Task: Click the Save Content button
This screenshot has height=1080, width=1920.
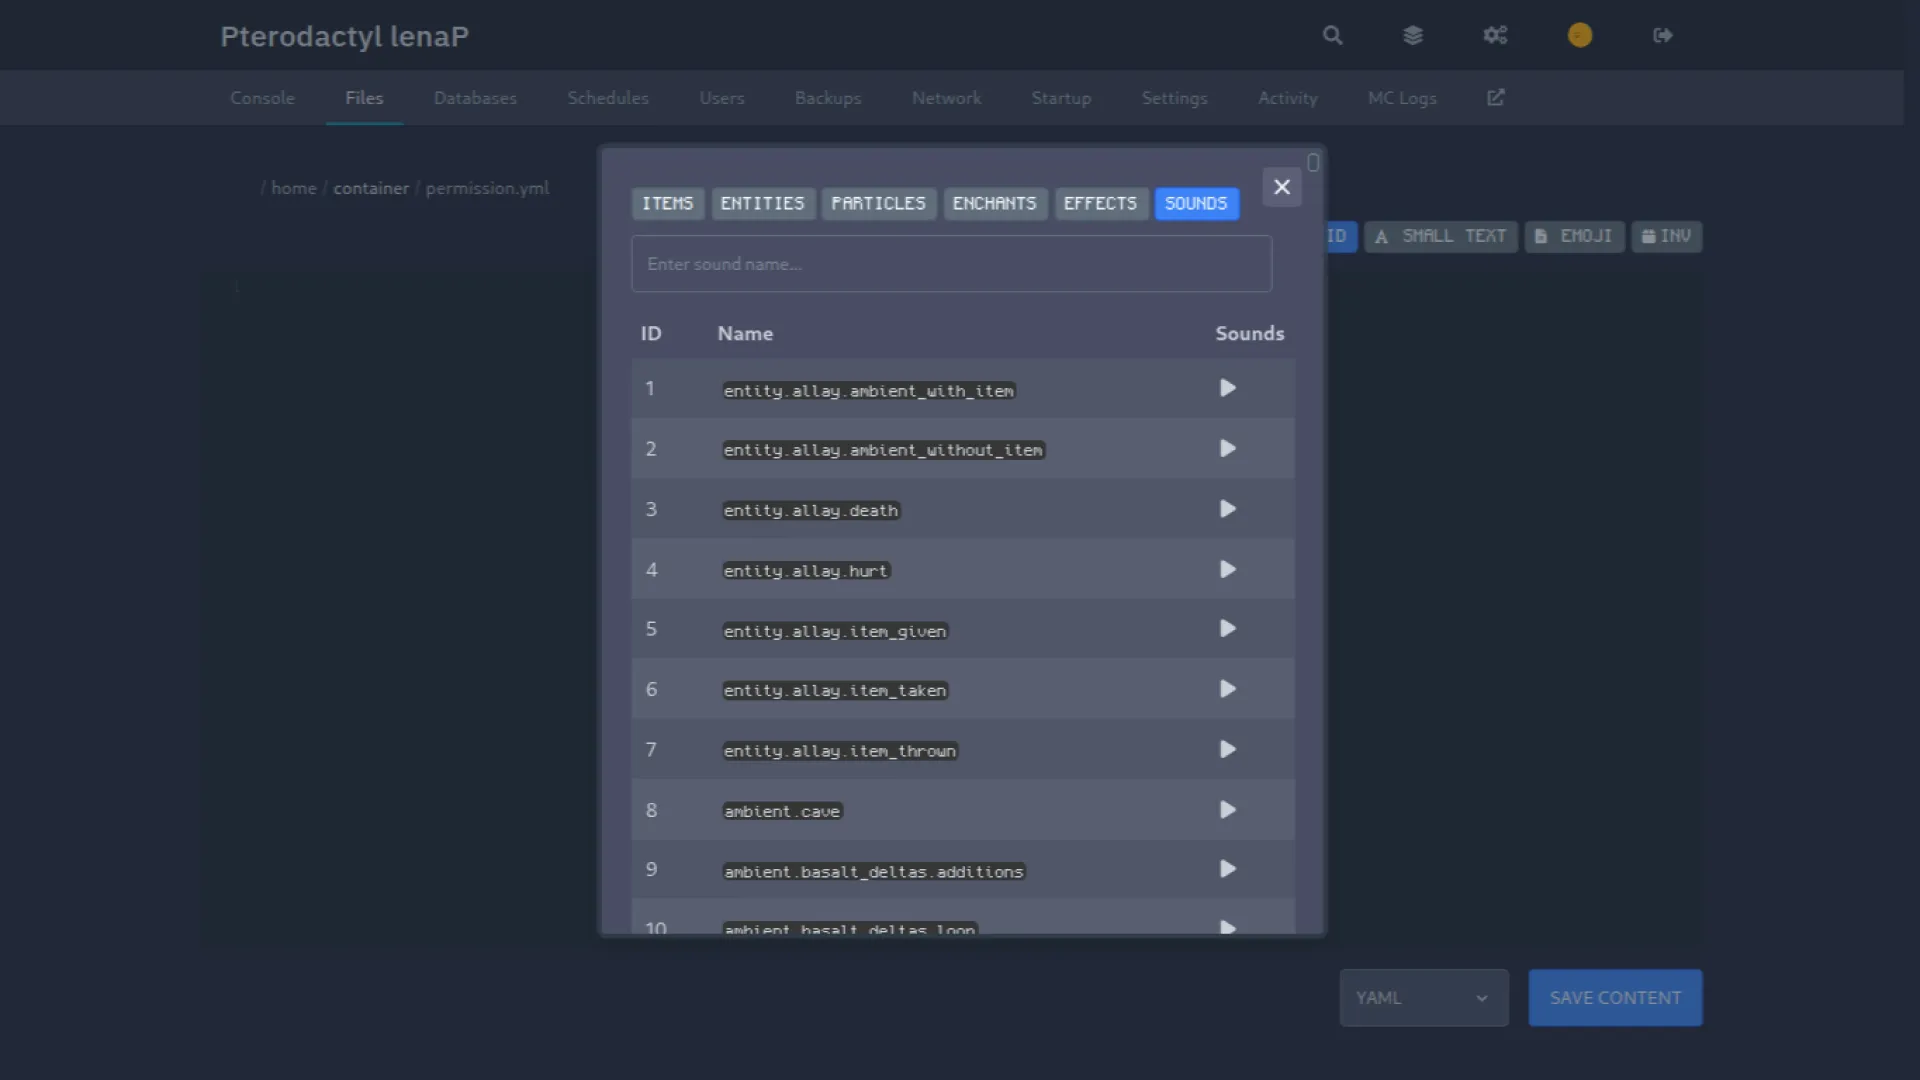Action: coord(1615,998)
